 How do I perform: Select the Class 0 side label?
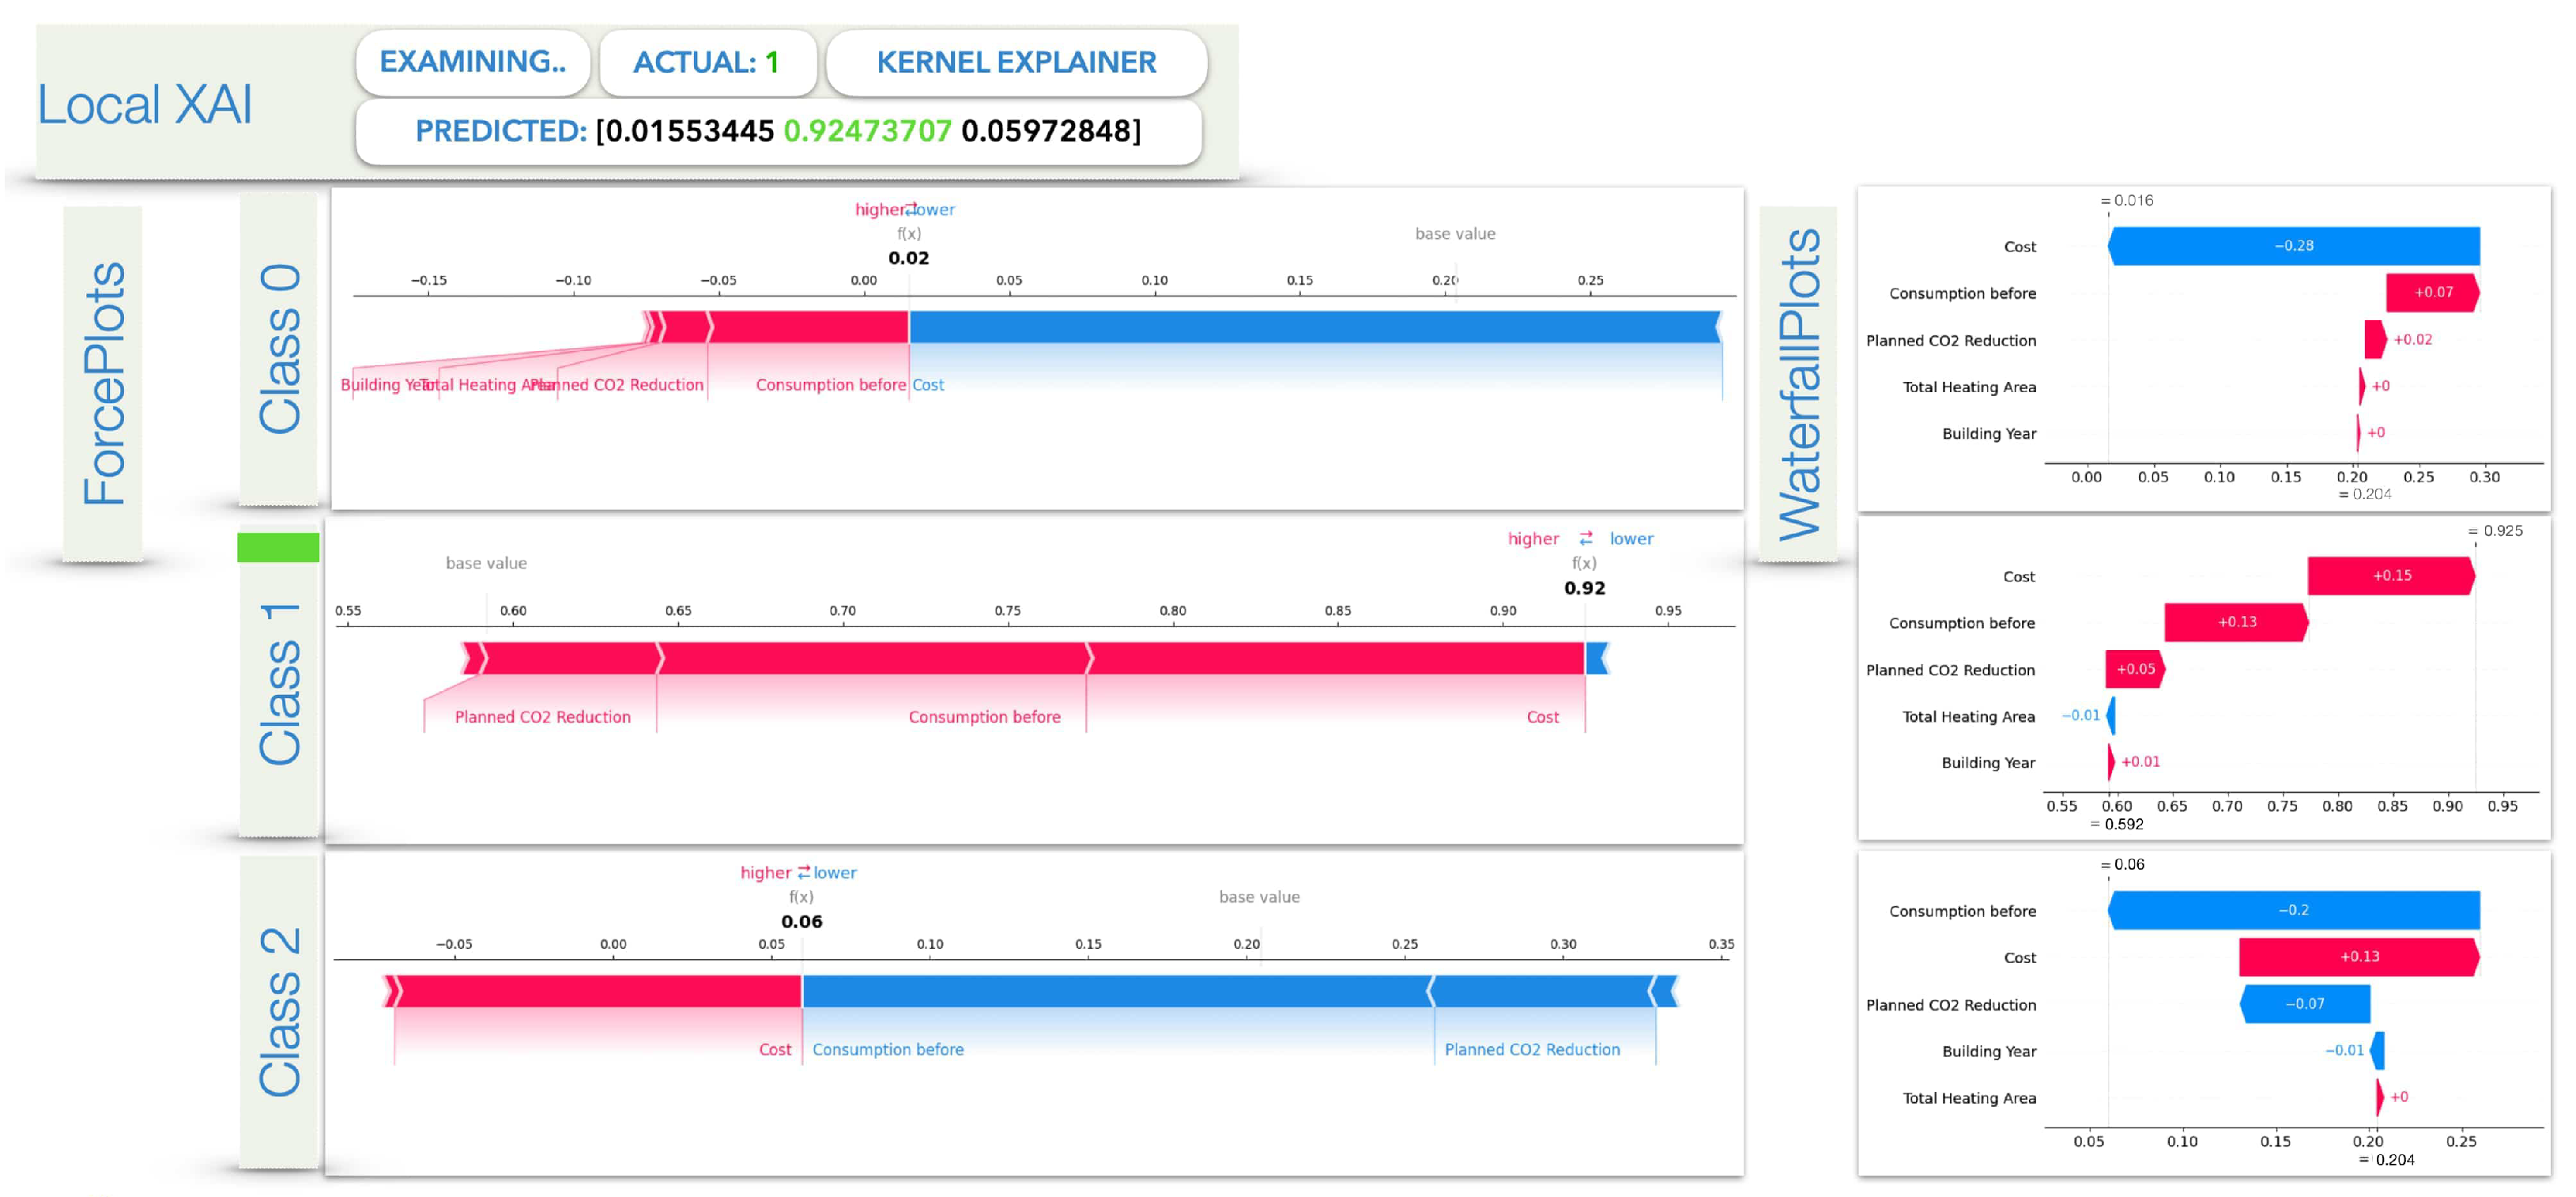click(x=279, y=349)
